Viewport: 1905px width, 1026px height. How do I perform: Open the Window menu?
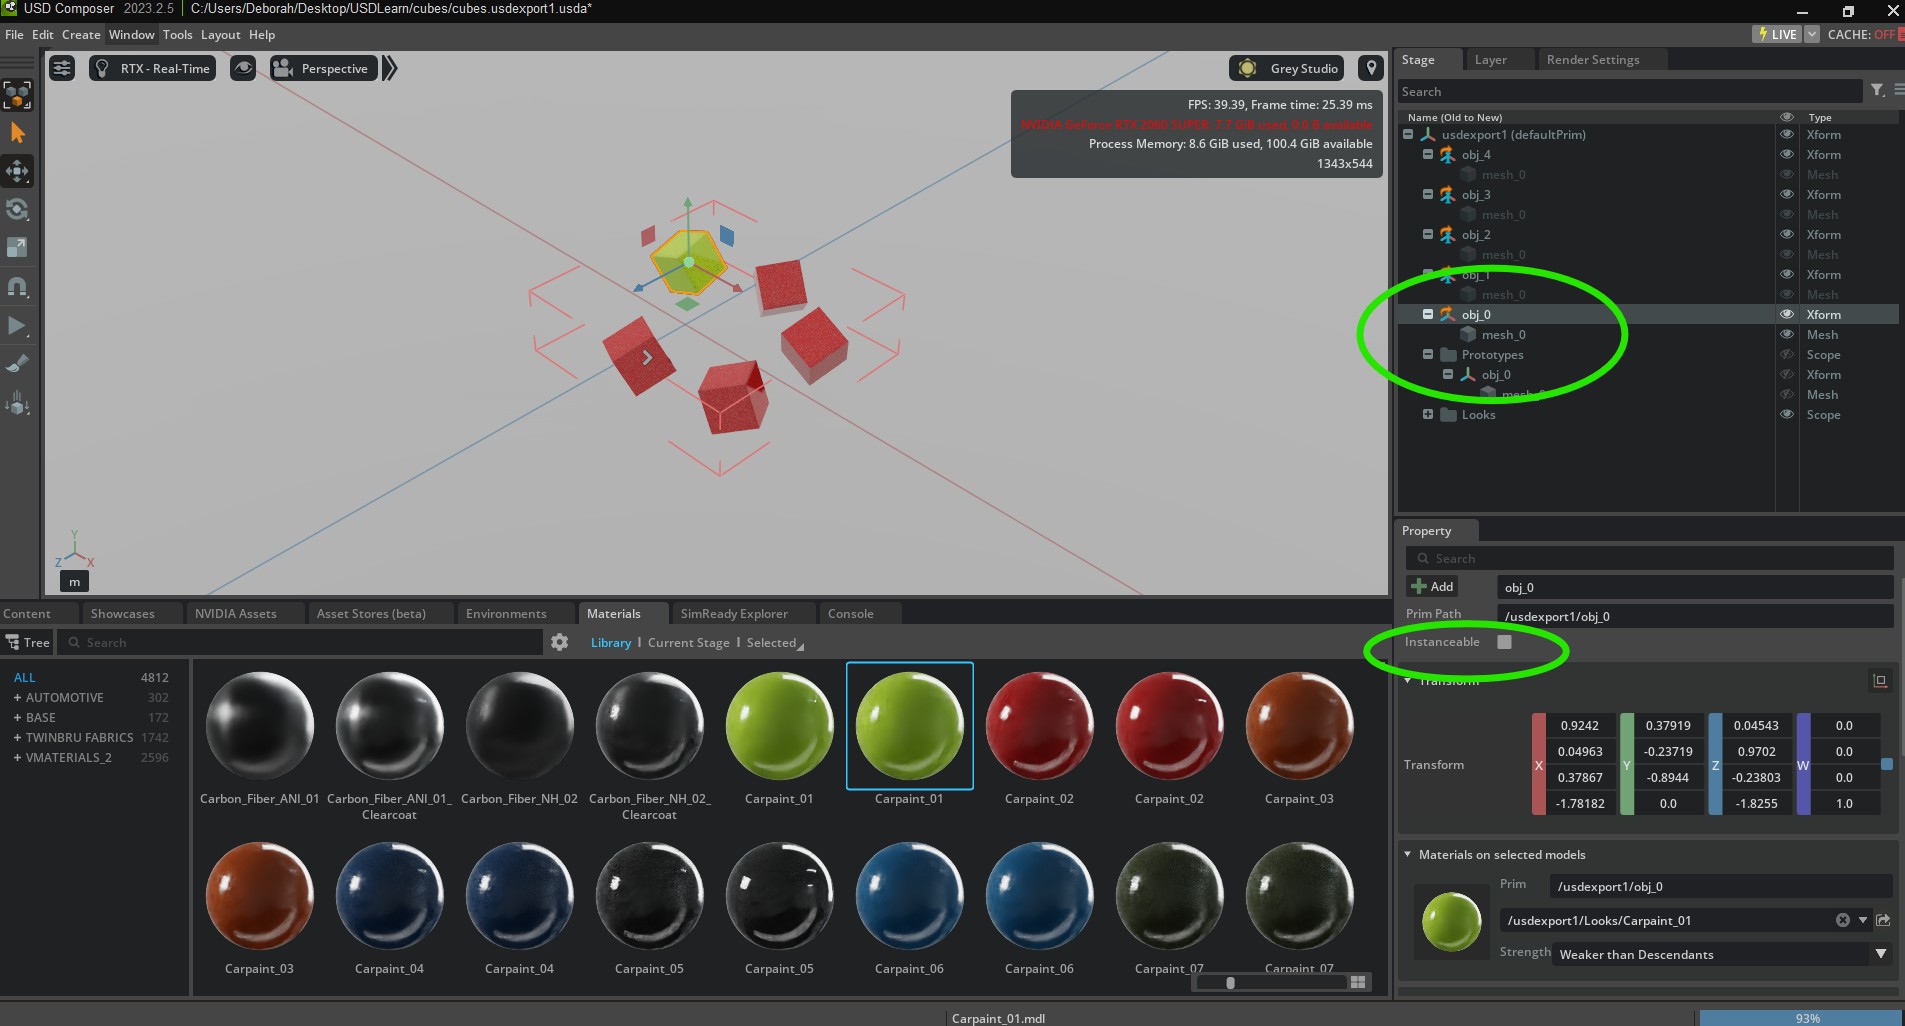tap(131, 34)
